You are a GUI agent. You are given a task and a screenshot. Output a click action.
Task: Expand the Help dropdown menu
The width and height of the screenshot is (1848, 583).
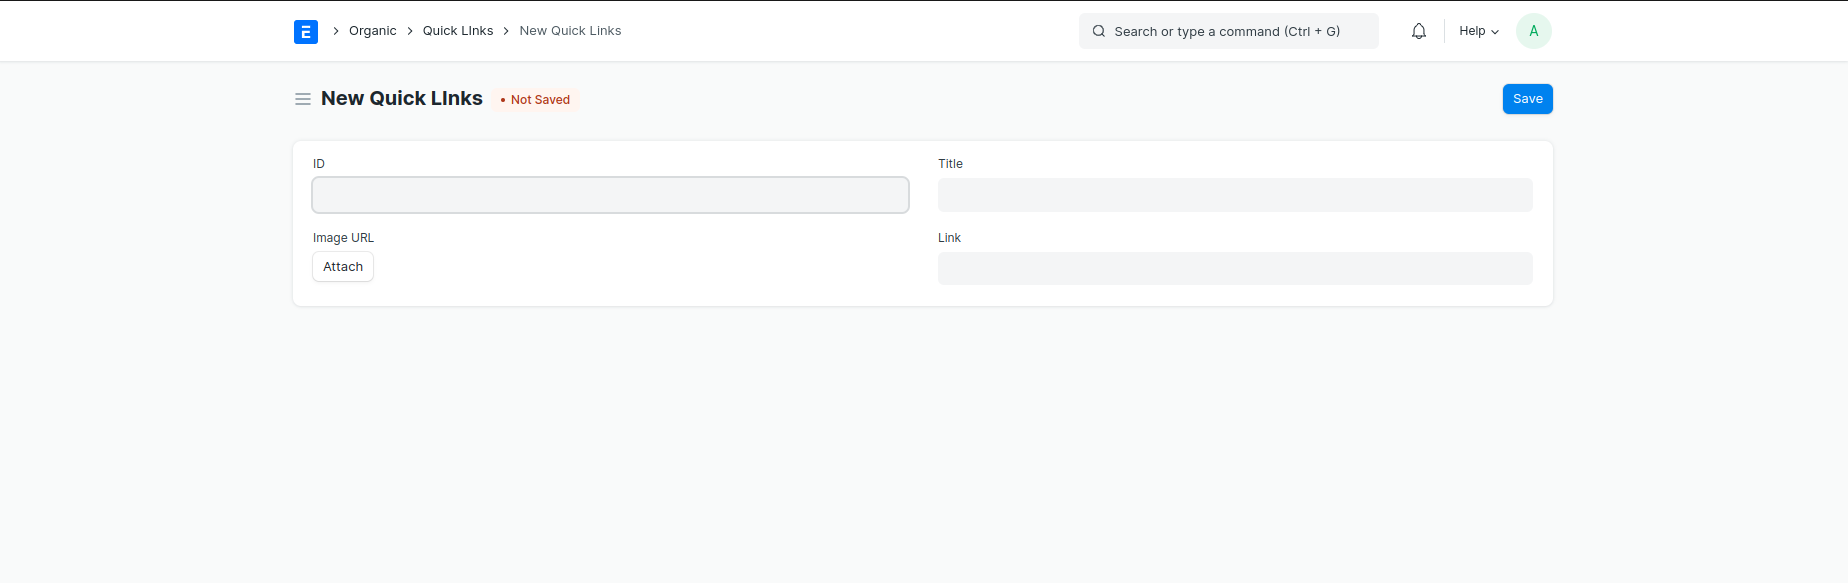1472,31
